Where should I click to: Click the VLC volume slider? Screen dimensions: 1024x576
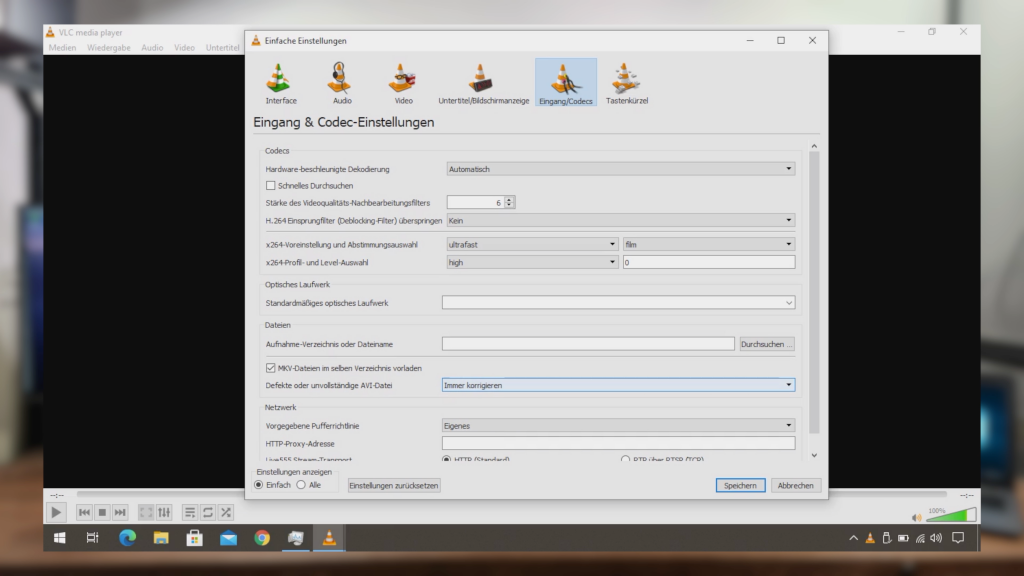950,516
